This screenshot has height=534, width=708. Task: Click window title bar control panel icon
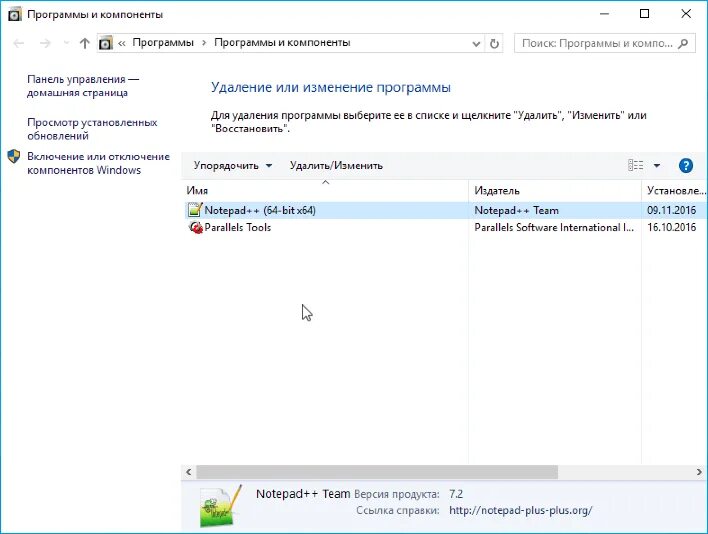click(x=14, y=15)
